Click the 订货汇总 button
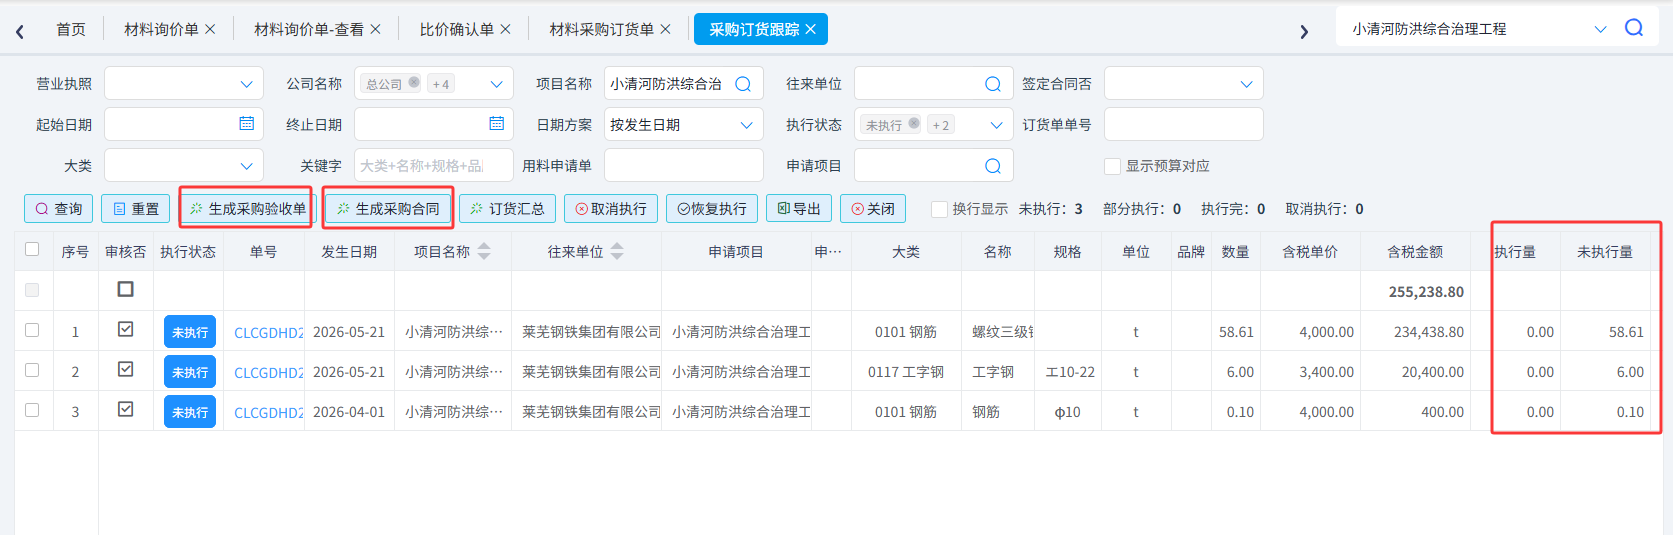Image resolution: width=1673 pixels, height=535 pixels. point(508,208)
